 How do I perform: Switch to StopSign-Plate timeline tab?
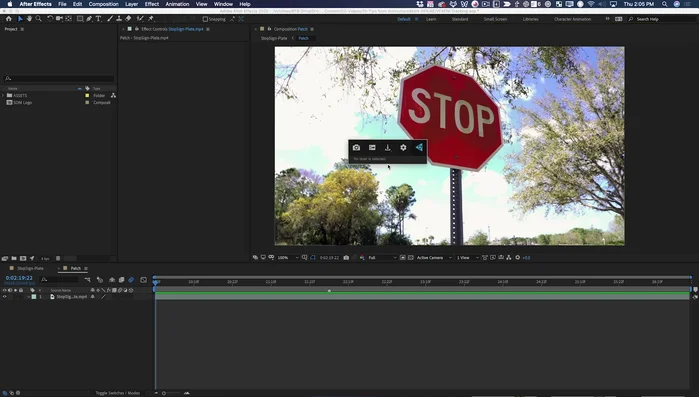pos(30,268)
